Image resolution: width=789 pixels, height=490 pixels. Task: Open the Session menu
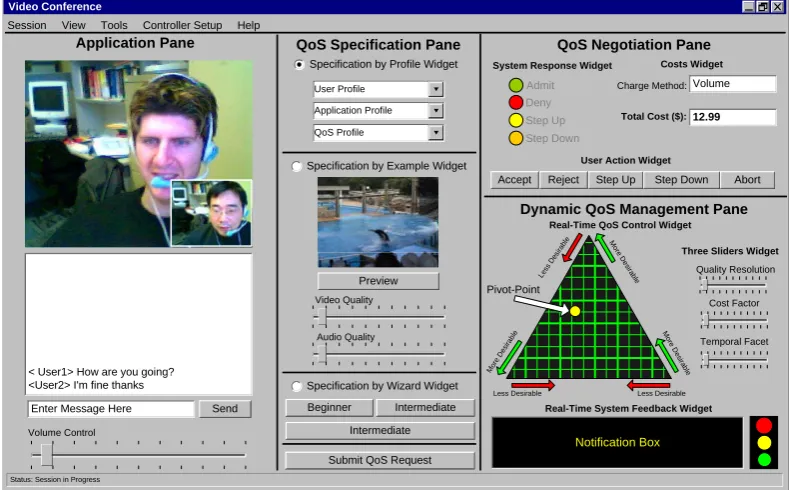coord(27,25)
